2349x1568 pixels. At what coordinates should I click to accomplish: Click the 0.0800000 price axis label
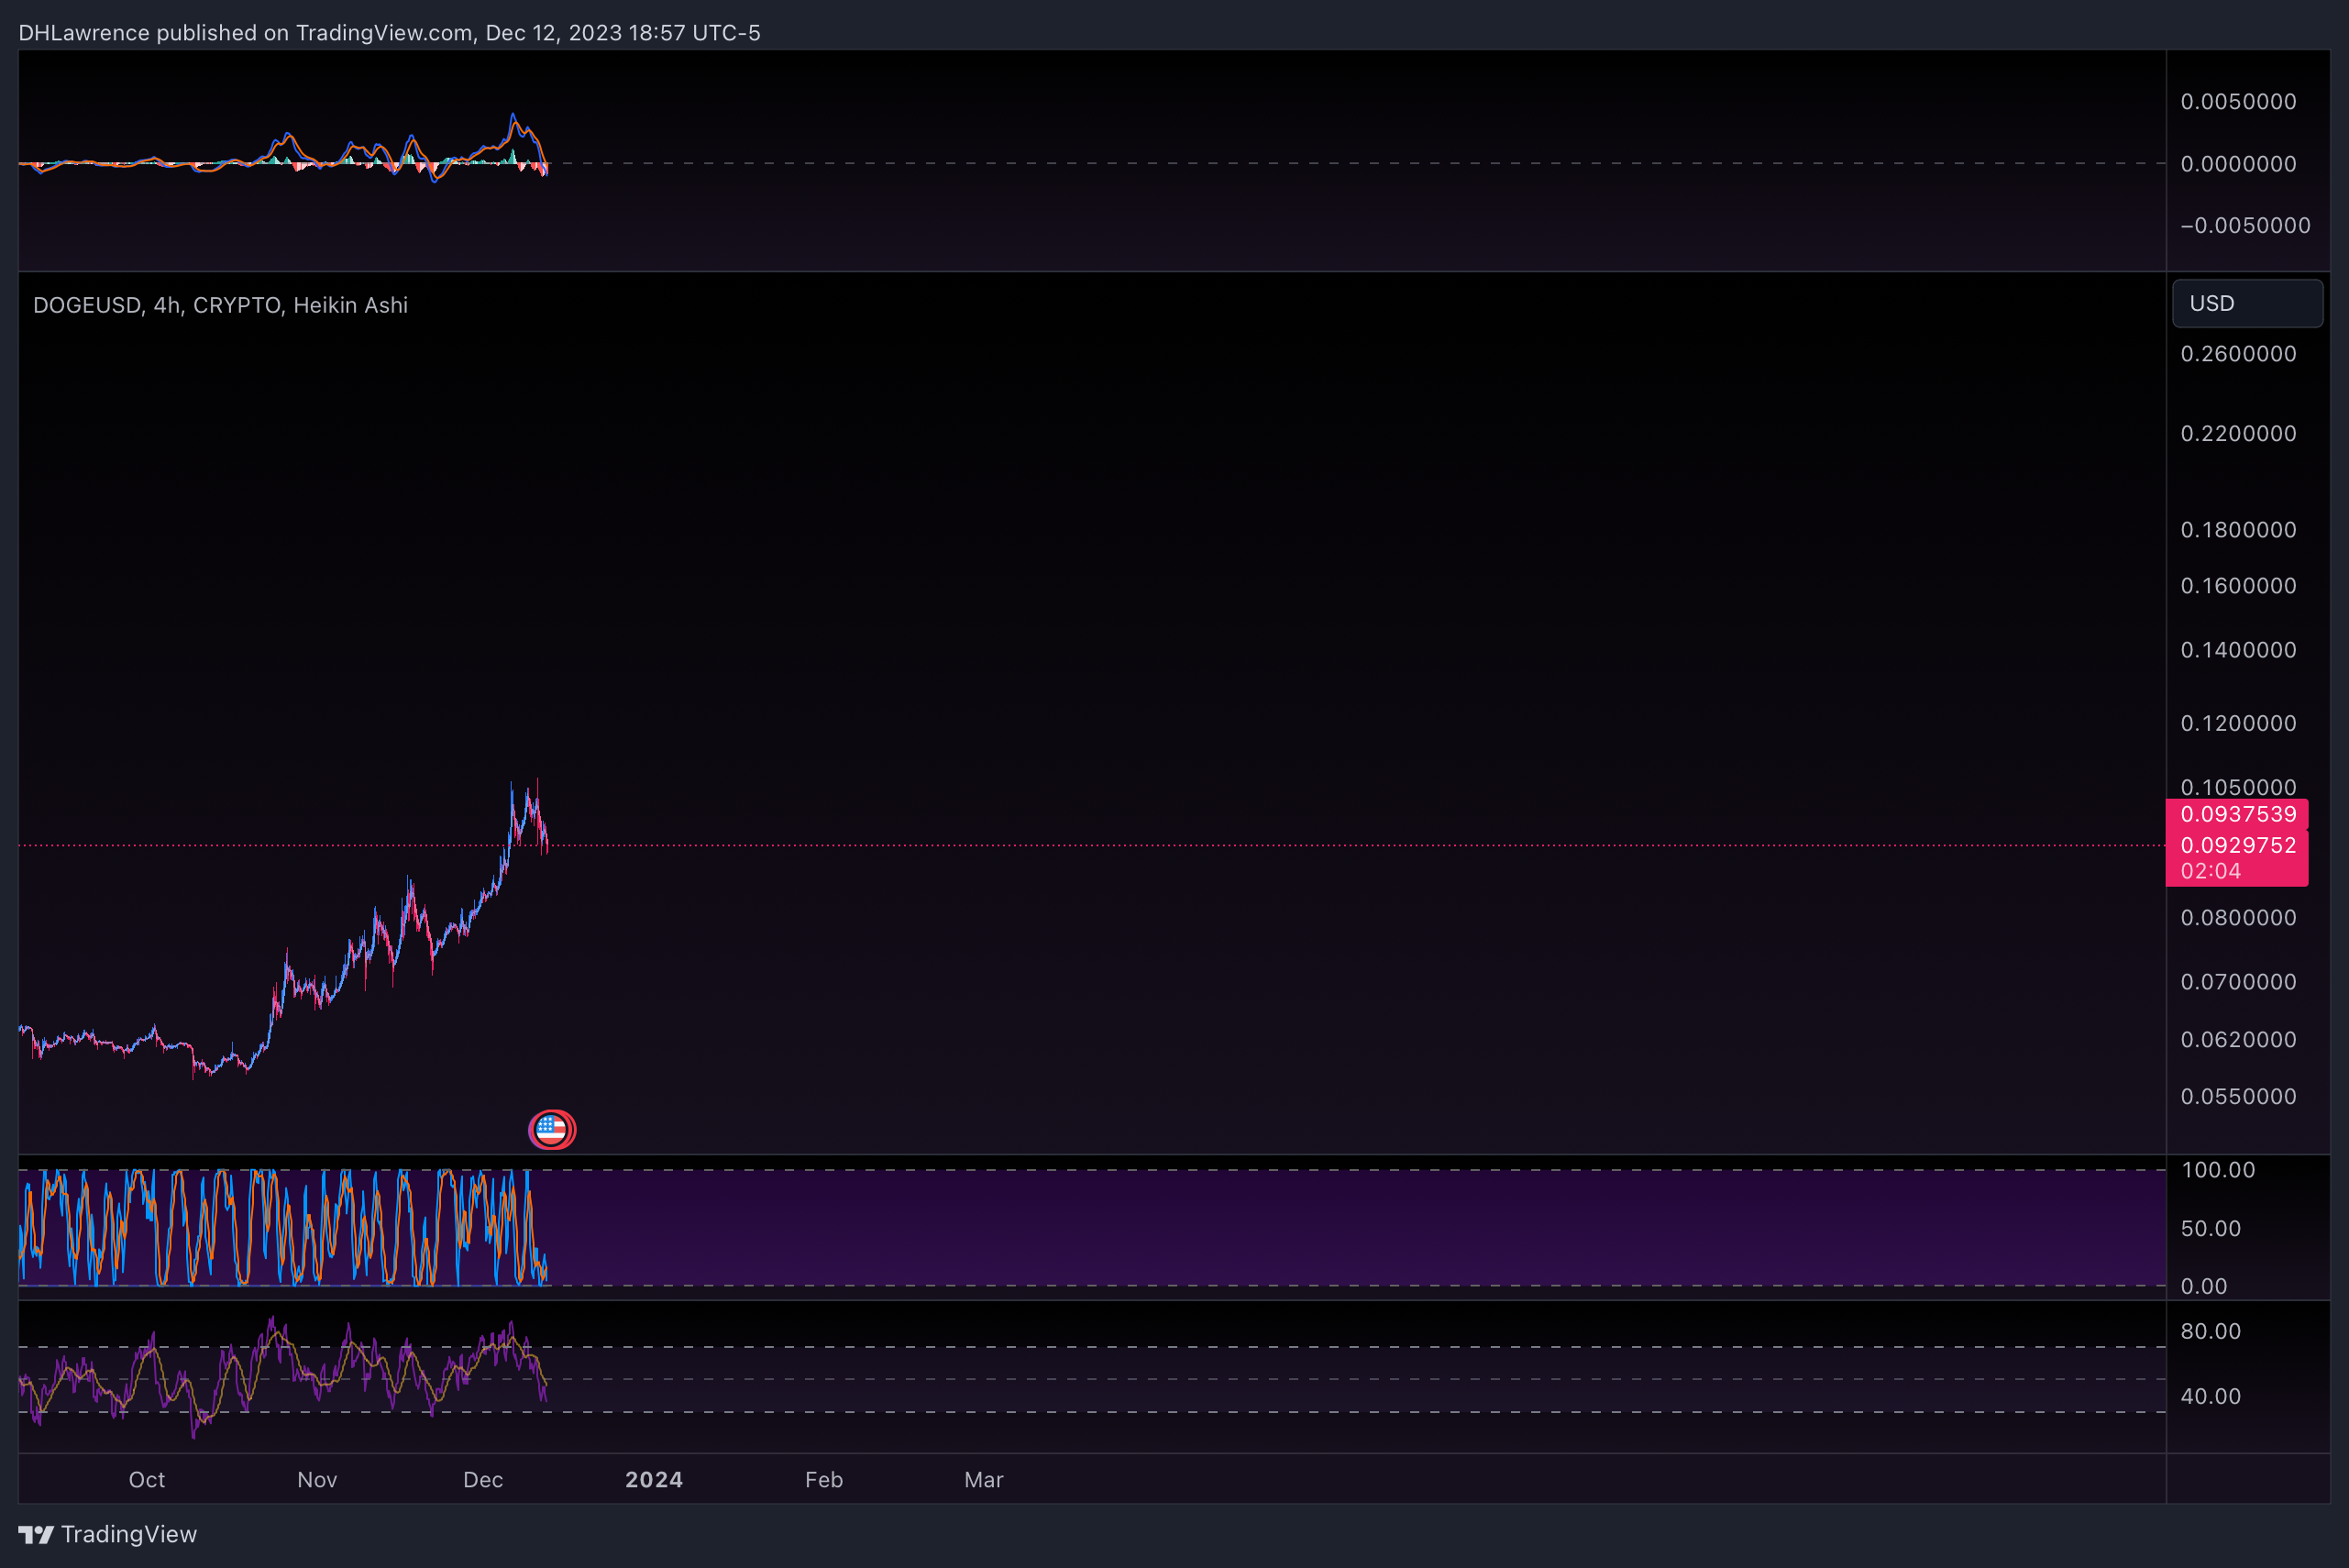[x=2238, y=918]
